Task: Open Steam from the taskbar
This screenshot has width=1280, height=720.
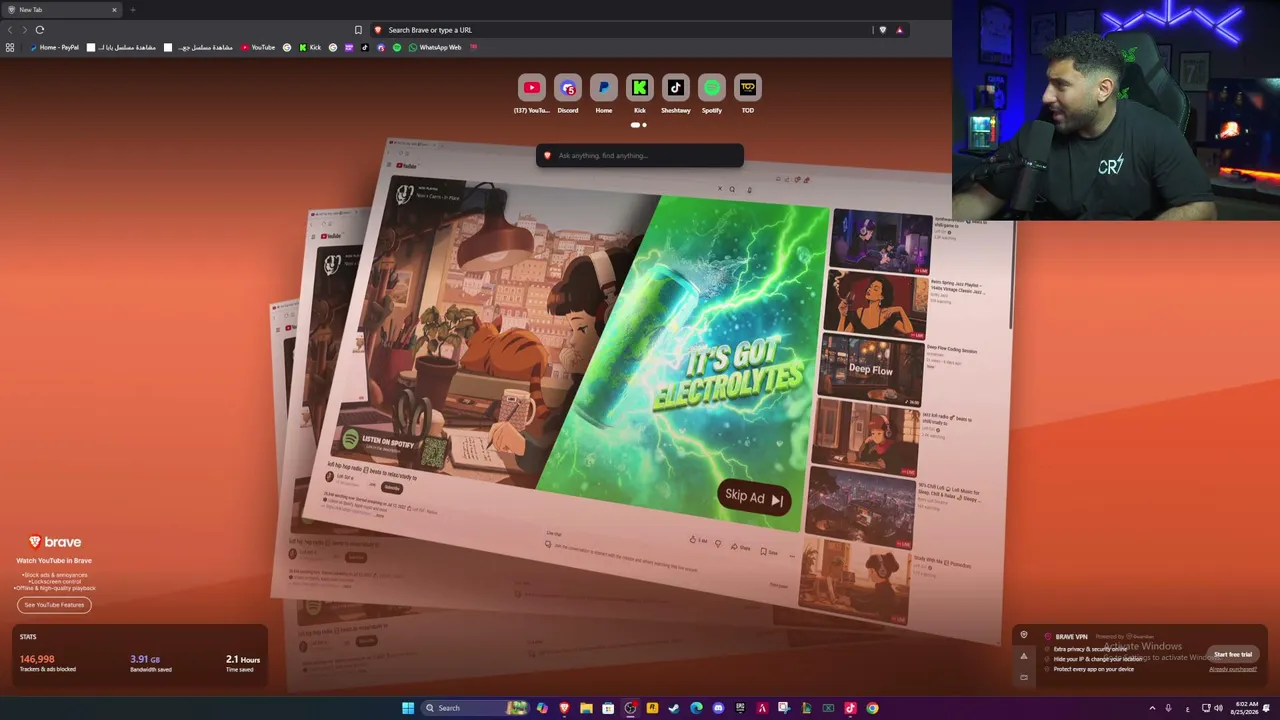Action: pyautogui.click(x=674, y=708)
